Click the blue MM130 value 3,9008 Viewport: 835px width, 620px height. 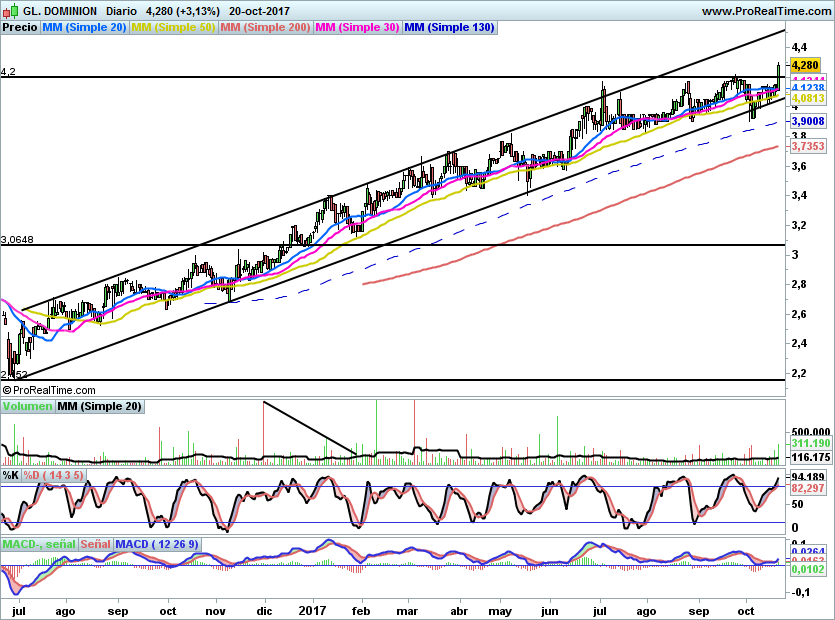(x=808, y=121)
